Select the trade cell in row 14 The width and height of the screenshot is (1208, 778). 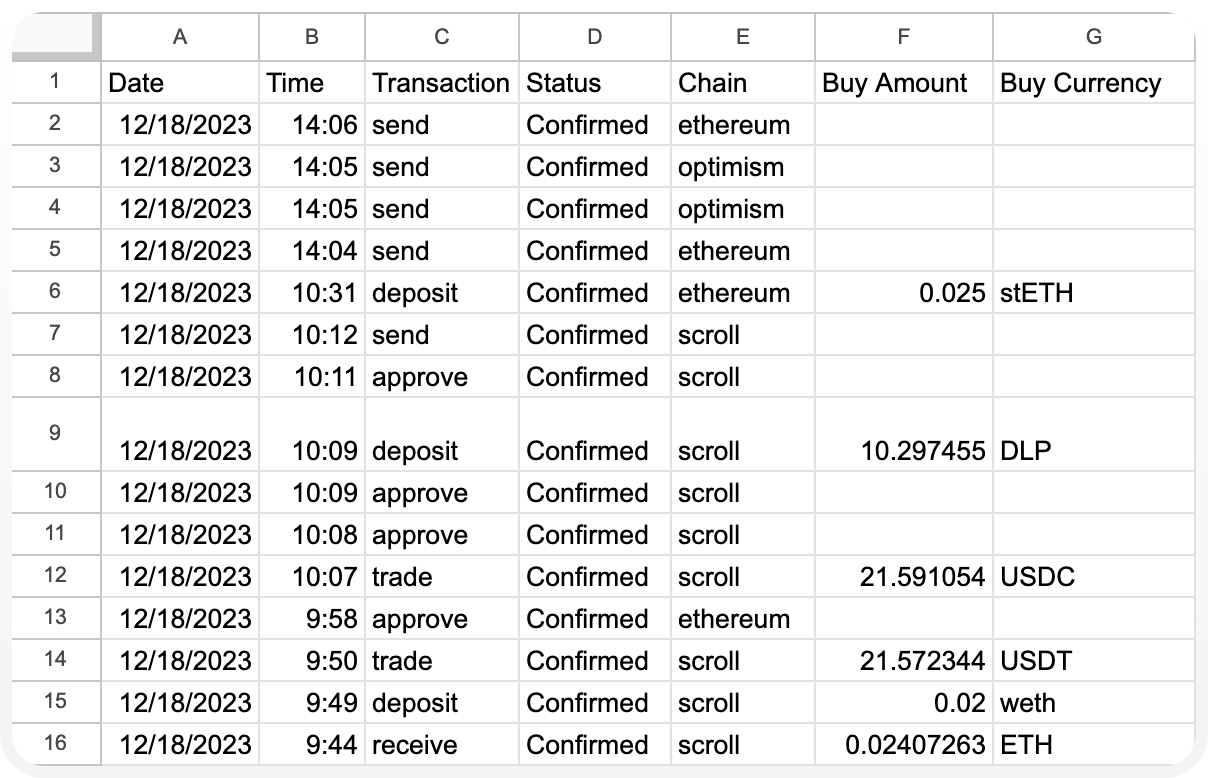pyautogui.click(x=441, y=660)
